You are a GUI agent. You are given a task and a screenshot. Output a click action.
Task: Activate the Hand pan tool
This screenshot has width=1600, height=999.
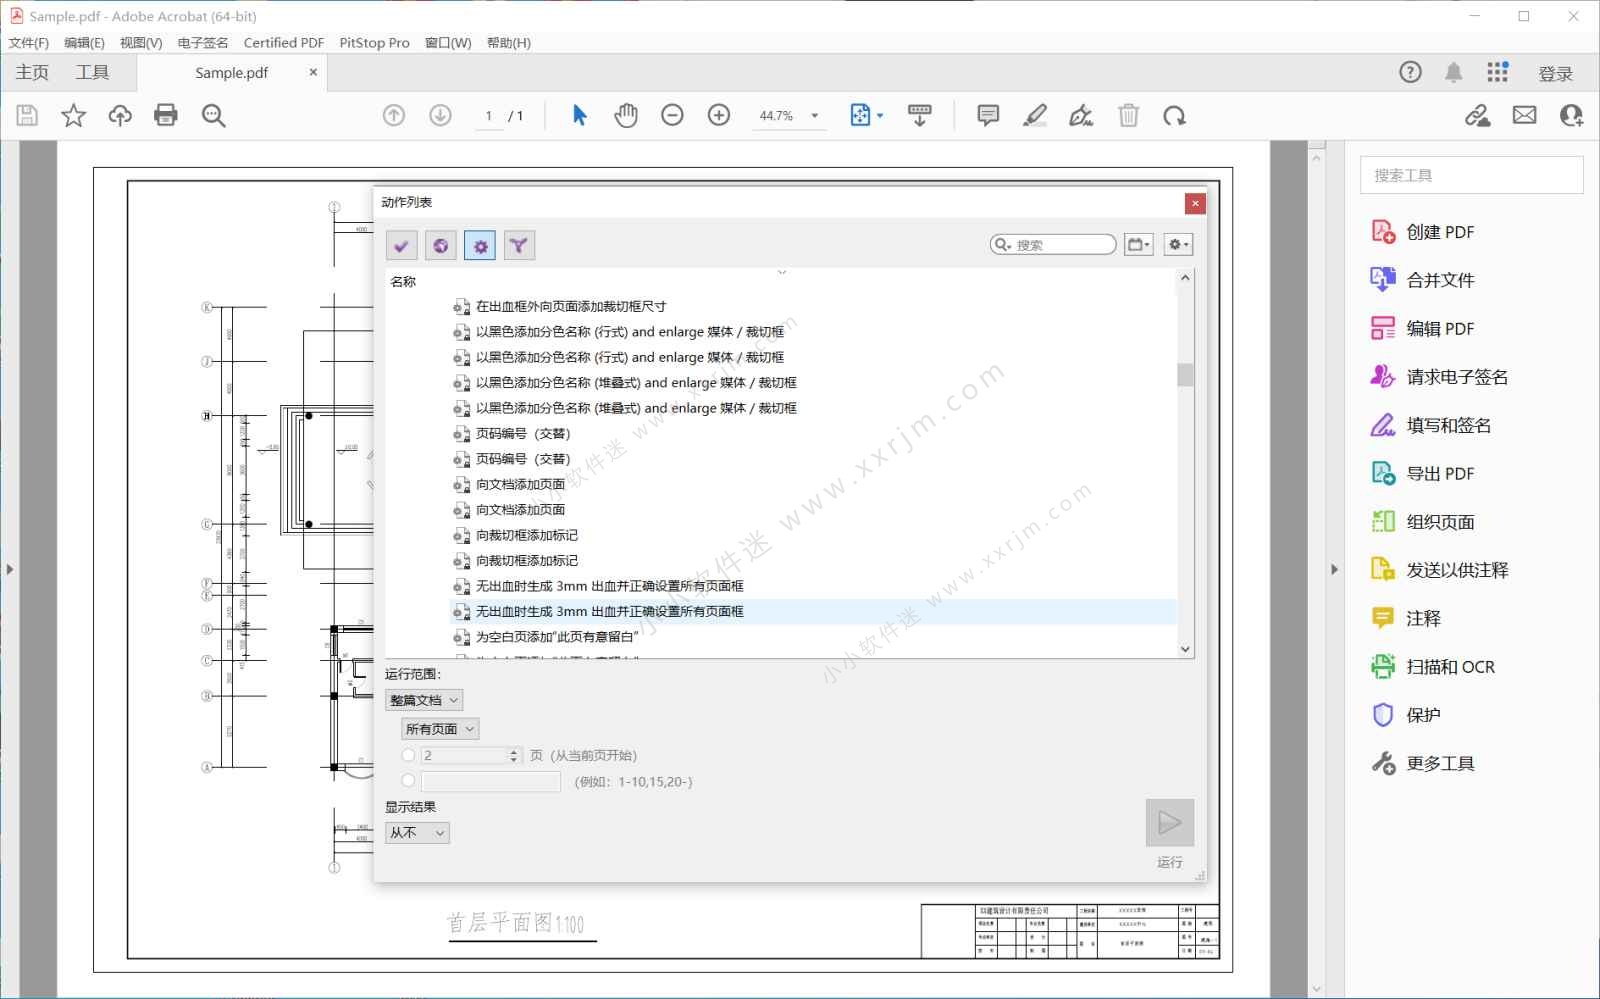[x=626, y=116]
